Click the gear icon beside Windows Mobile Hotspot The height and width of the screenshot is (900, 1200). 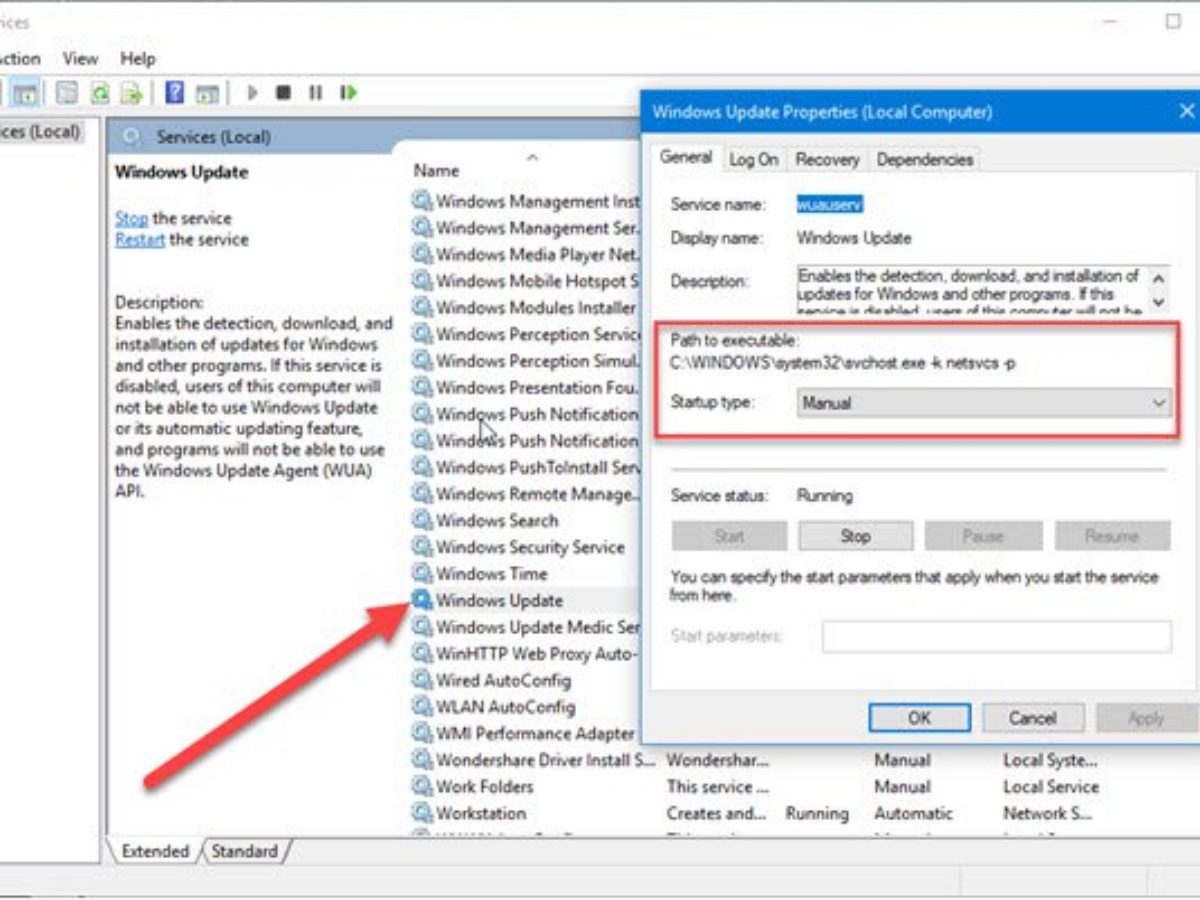point(422,281)
